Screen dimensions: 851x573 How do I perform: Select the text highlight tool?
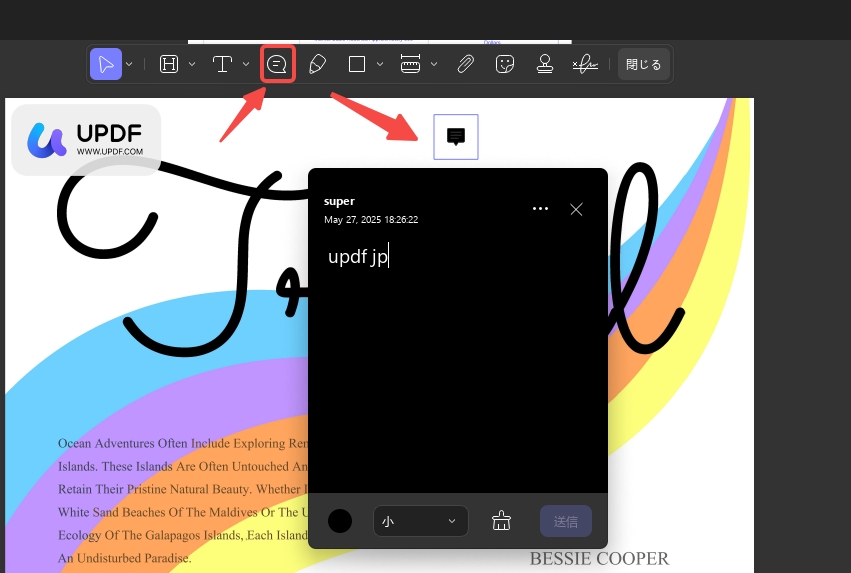coord(169,64)
